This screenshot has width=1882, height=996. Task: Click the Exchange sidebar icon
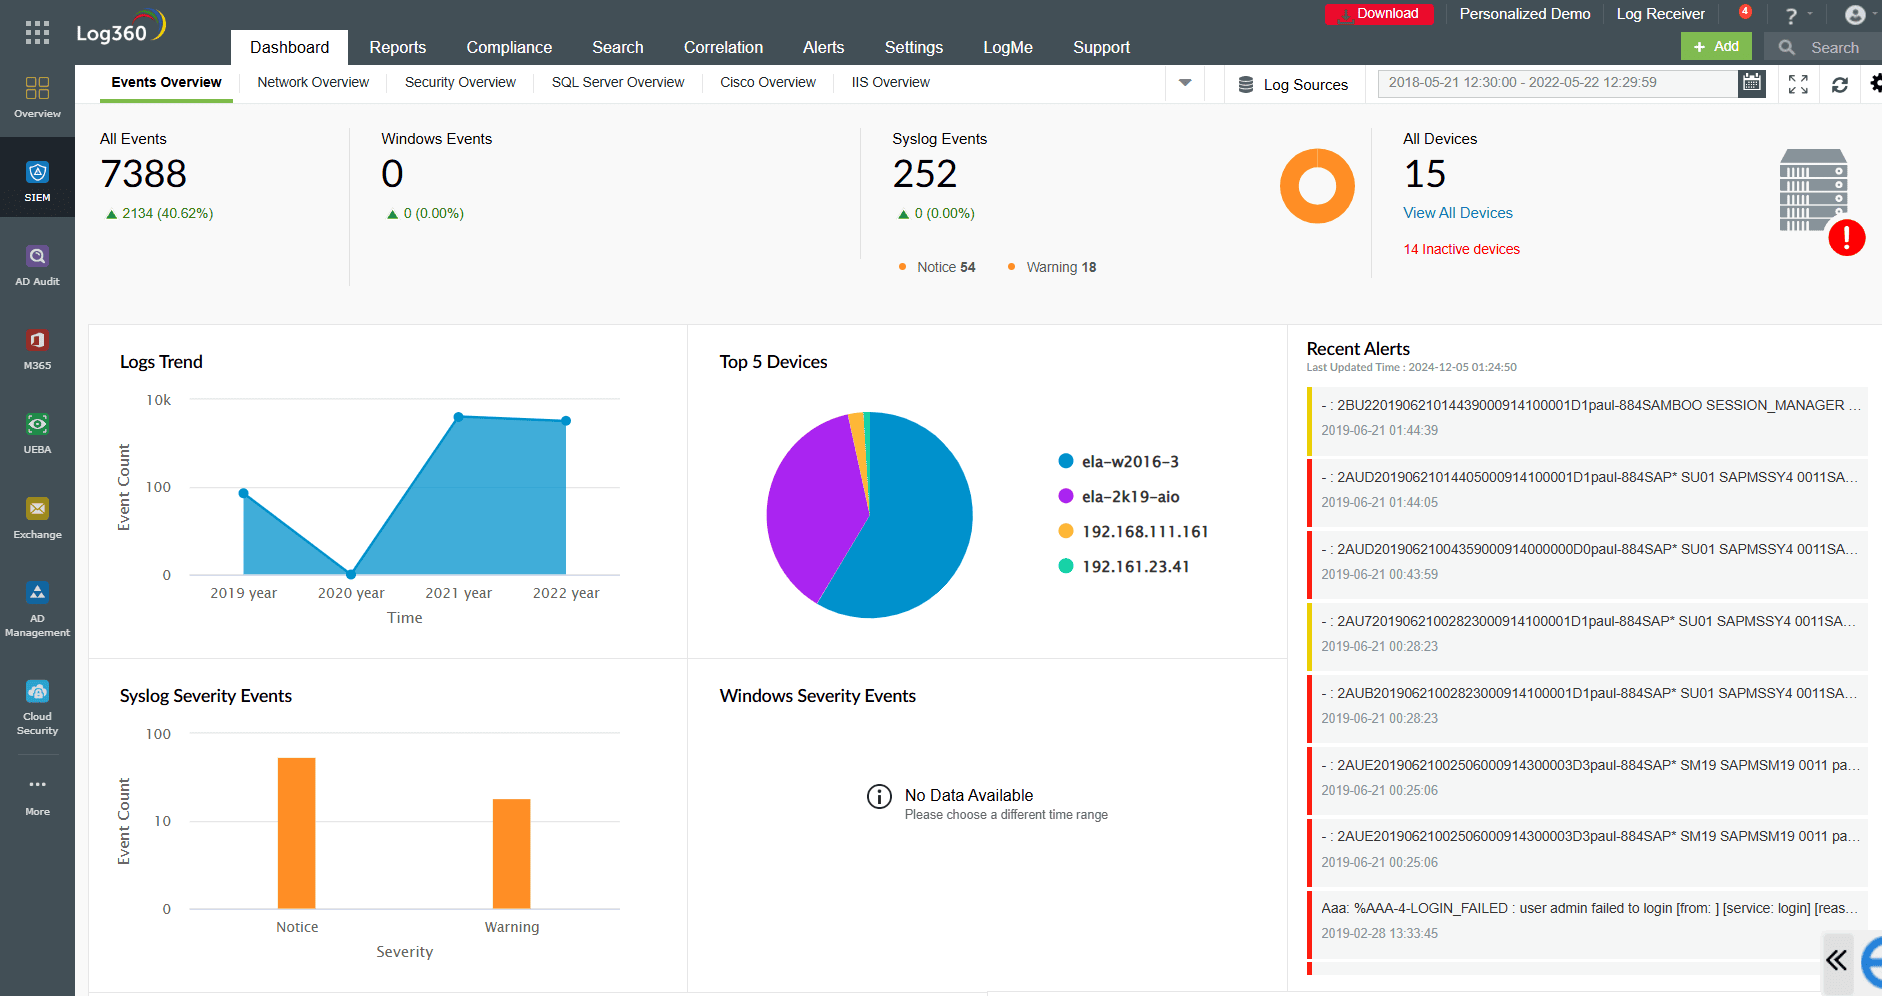pyautogui.click(x=37, y=515)
